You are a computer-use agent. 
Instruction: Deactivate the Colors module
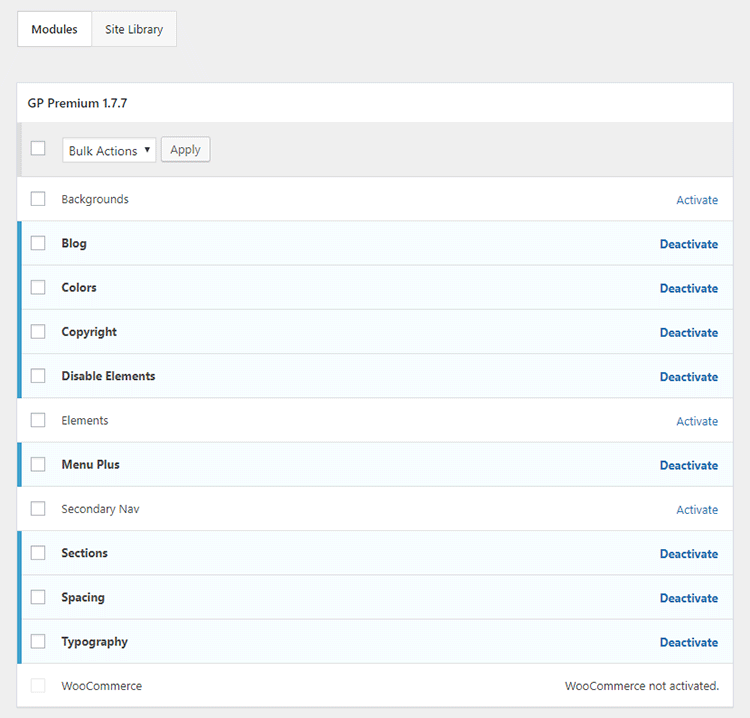(689, 288)
